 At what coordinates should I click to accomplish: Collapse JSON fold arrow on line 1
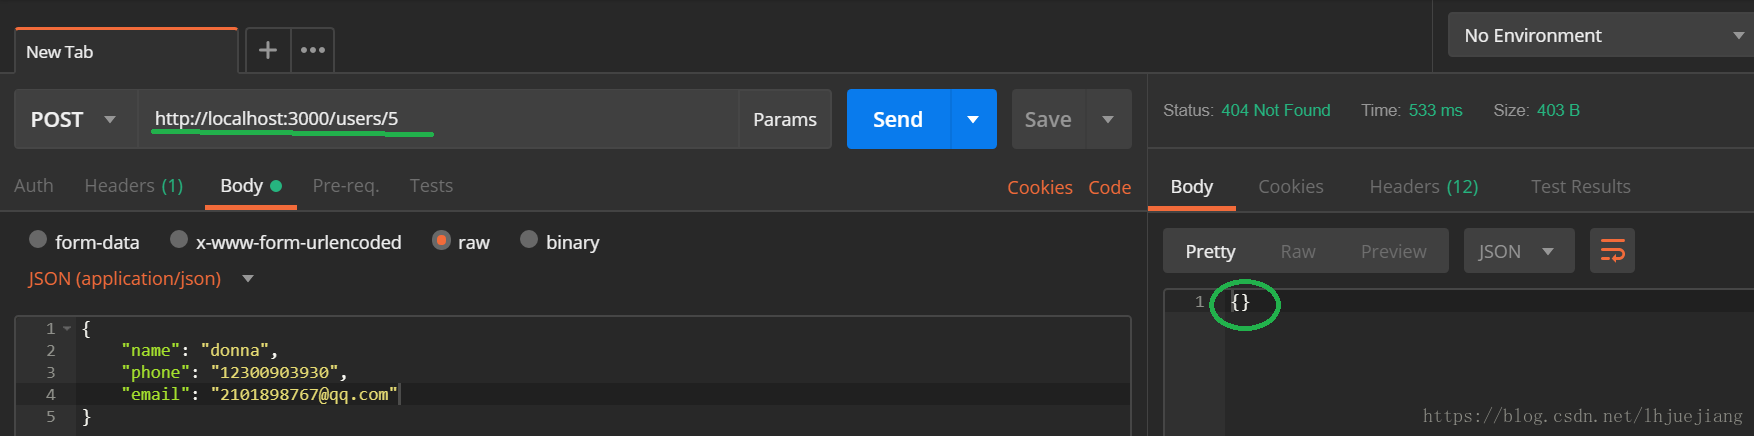[x=67, y=328]
